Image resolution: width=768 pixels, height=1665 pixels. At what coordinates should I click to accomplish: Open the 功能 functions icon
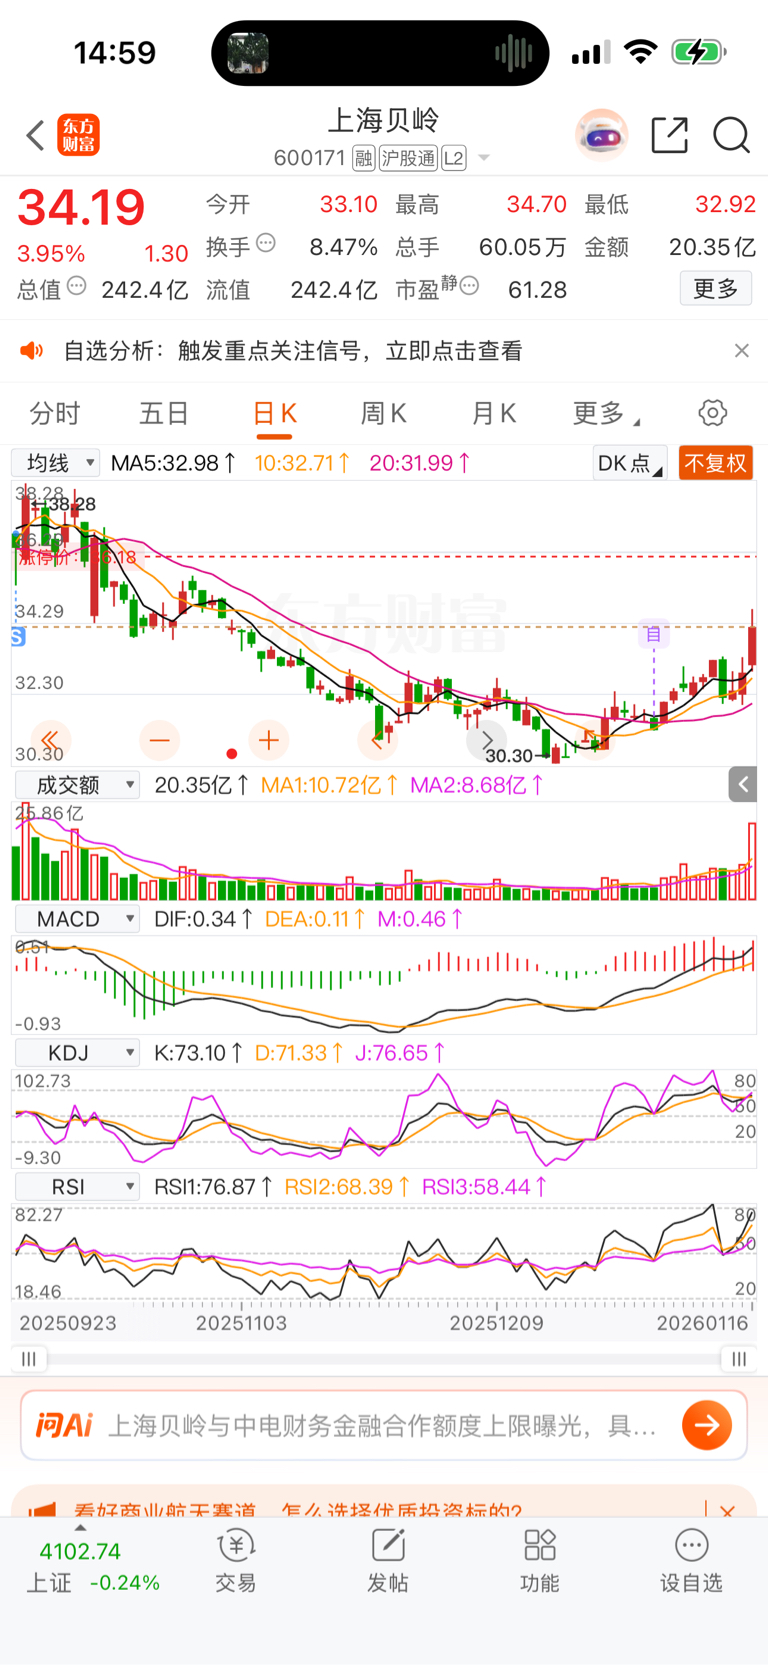coord(540,1561)
